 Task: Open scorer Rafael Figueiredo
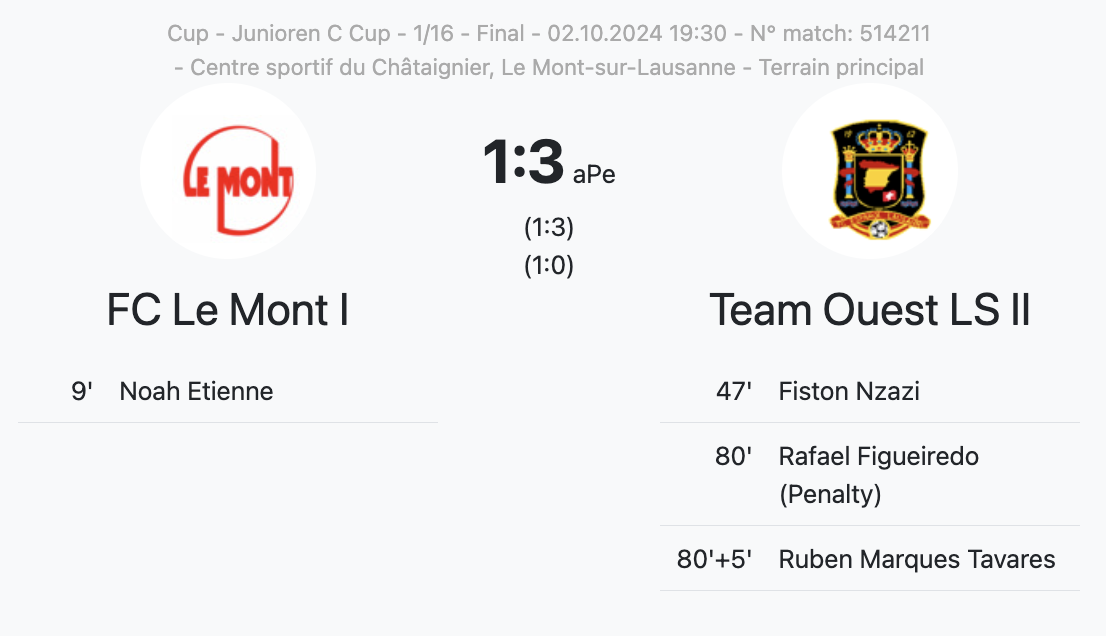(x=879, y=457)
